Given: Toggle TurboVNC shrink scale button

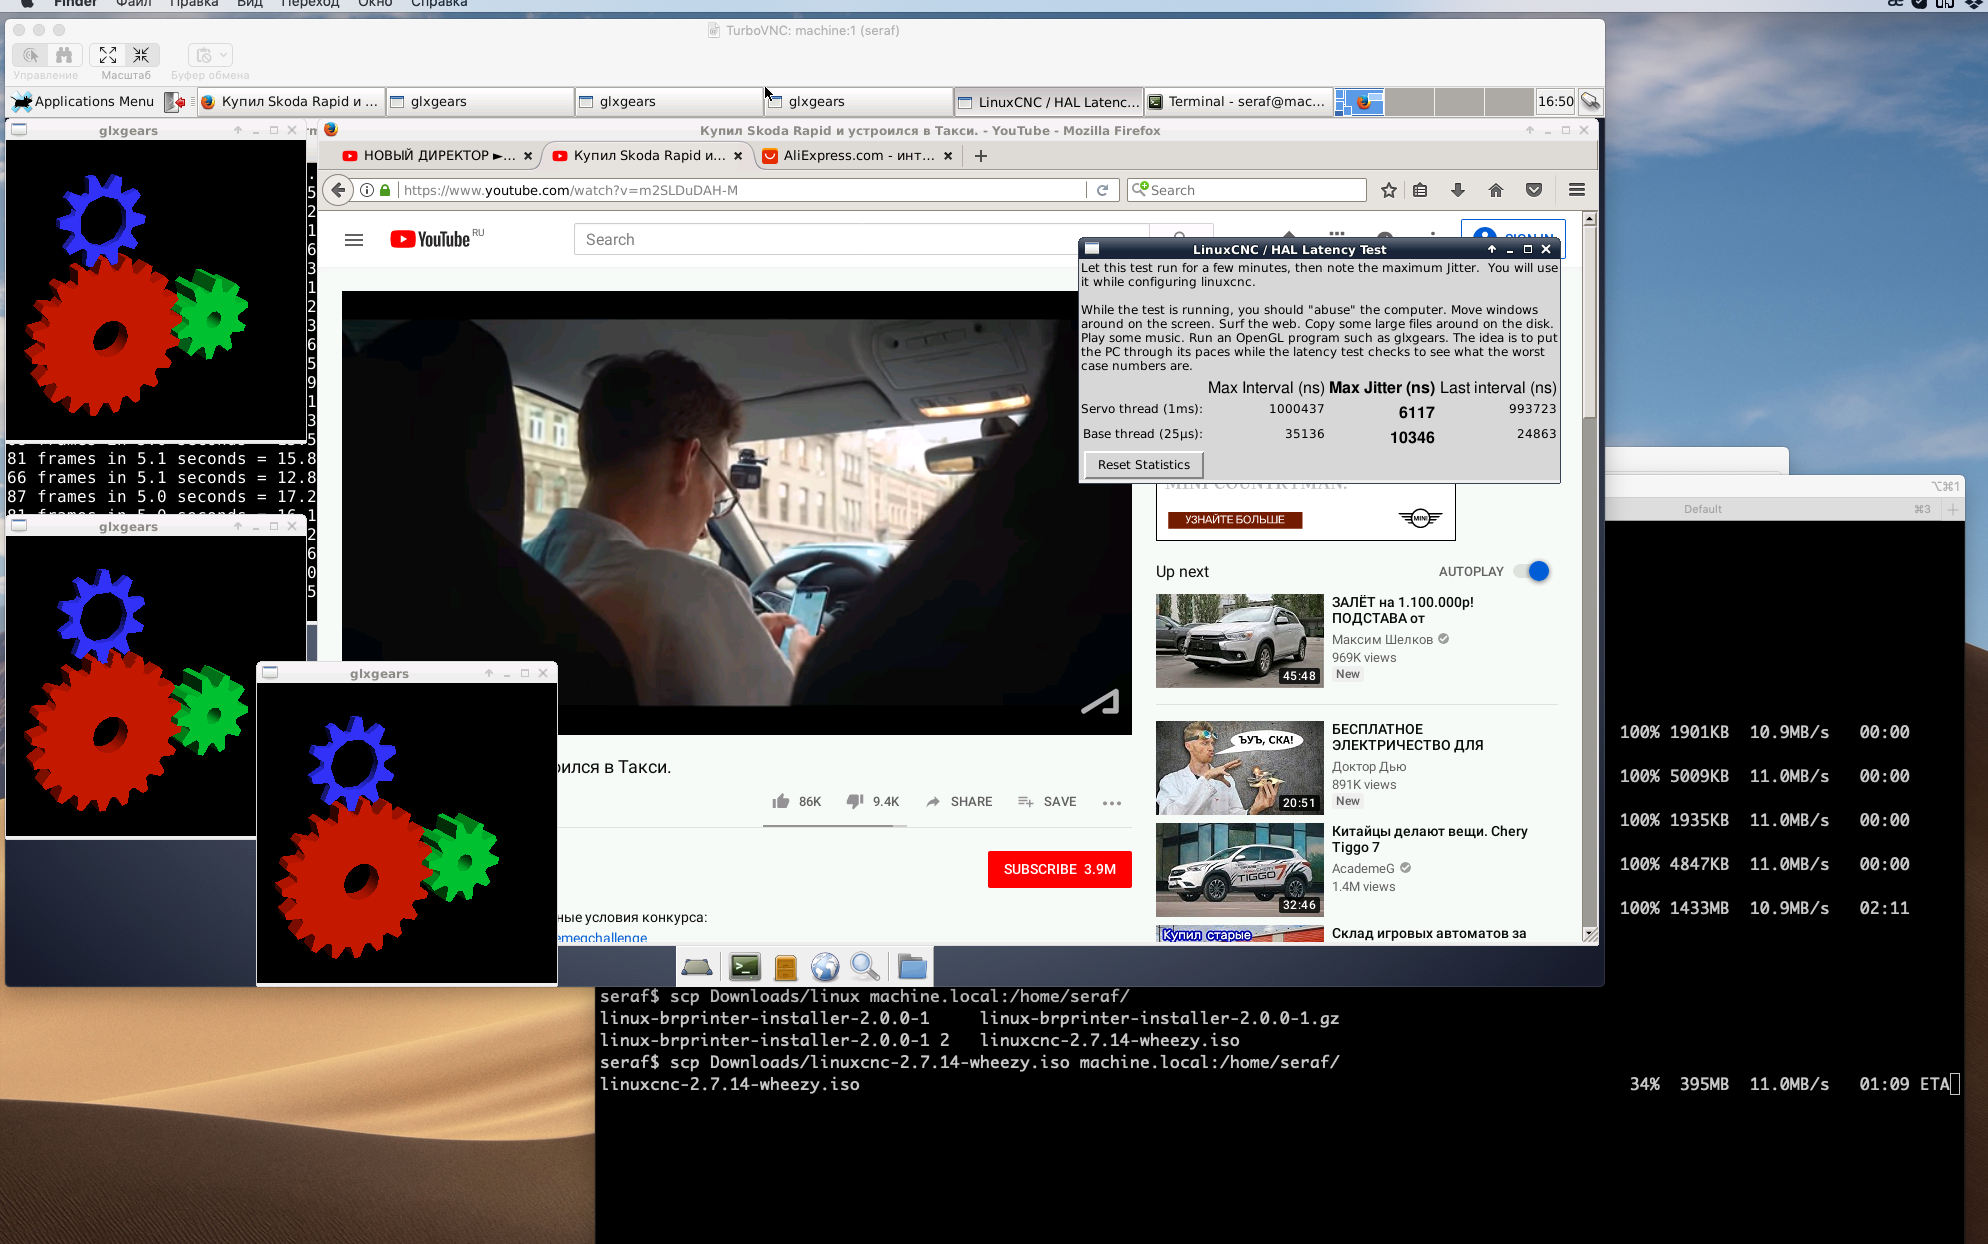Looking at the screenshot, I should coord(141,55).
